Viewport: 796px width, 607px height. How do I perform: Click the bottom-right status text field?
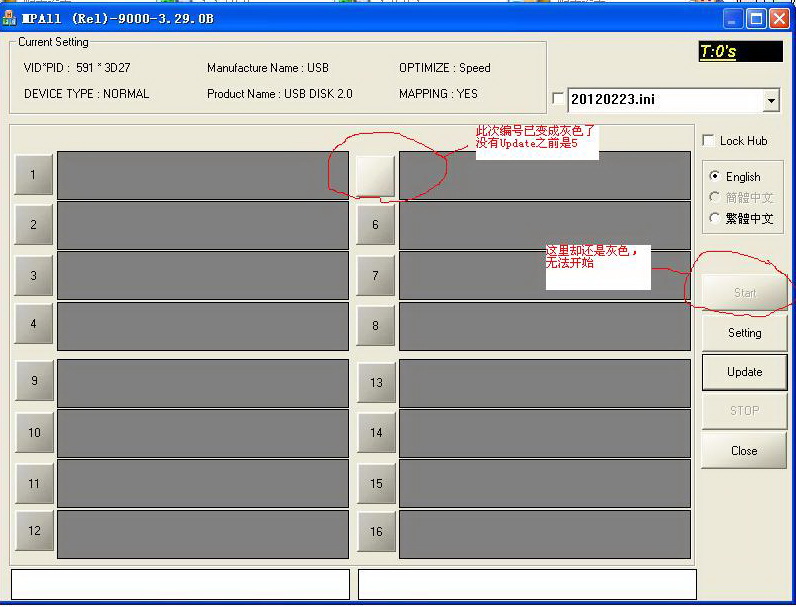(x=527, y=584)
